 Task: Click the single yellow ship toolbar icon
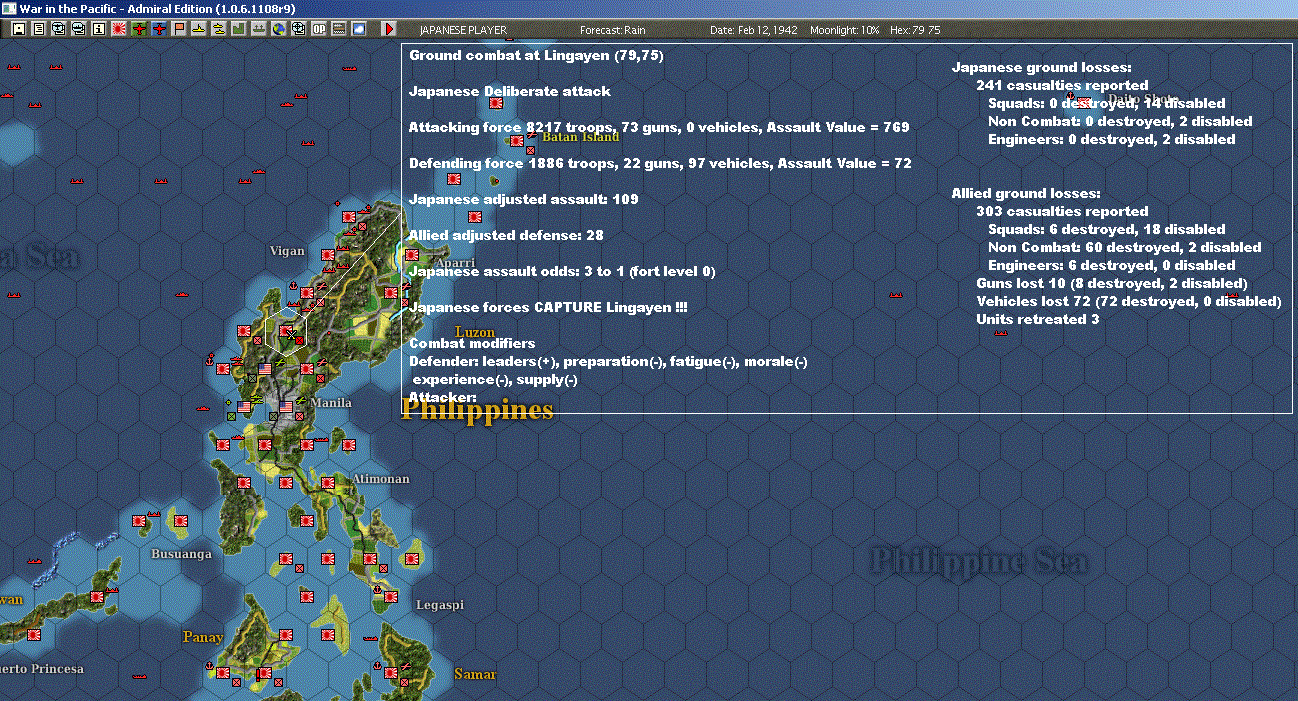point(199,29)
